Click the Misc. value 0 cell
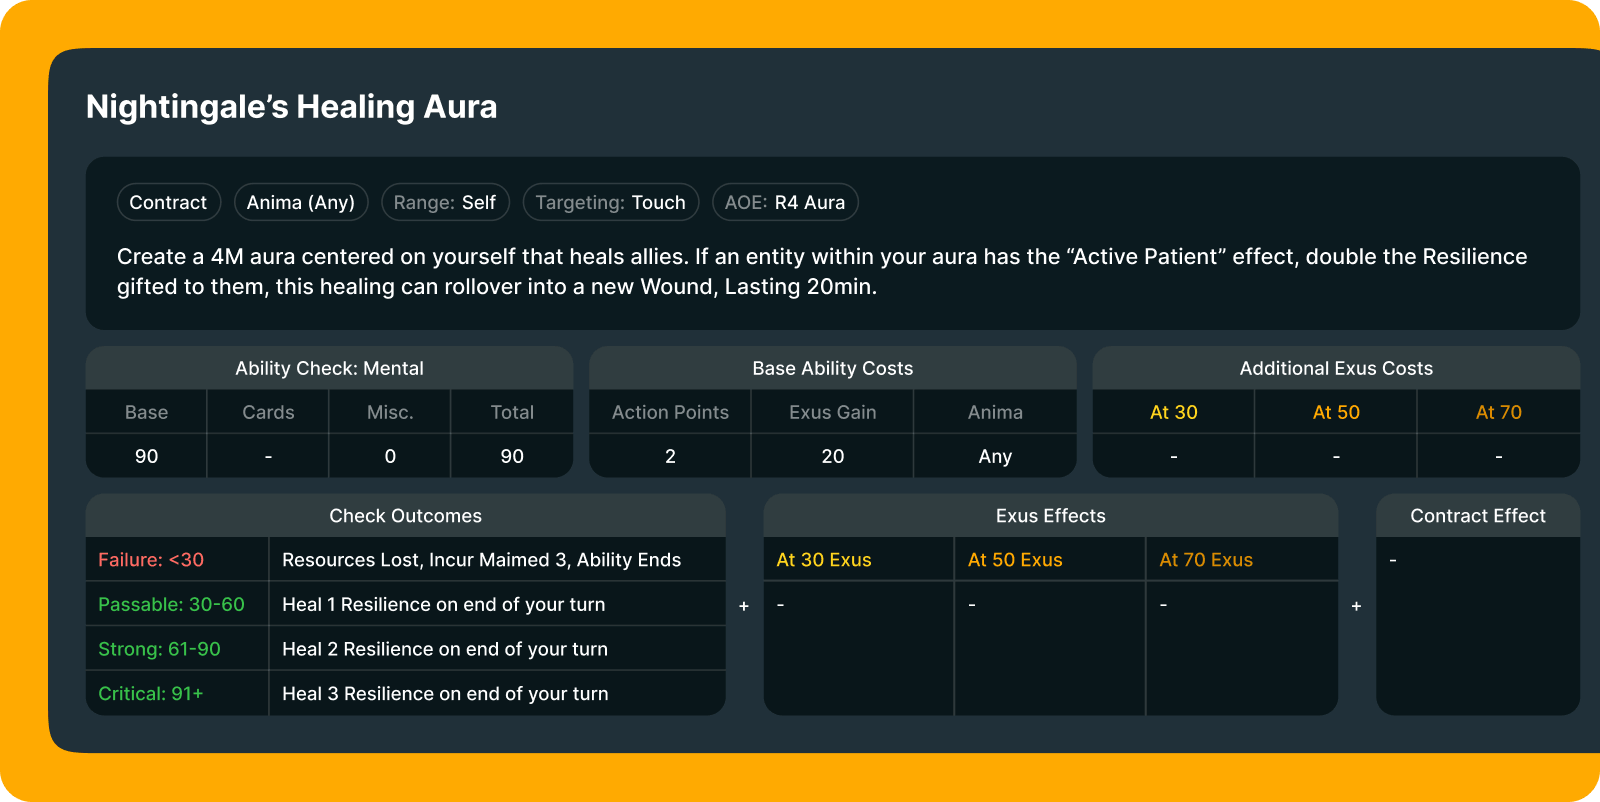The width and height of the screenshot is (1600, 802). [x=390, y=456]
